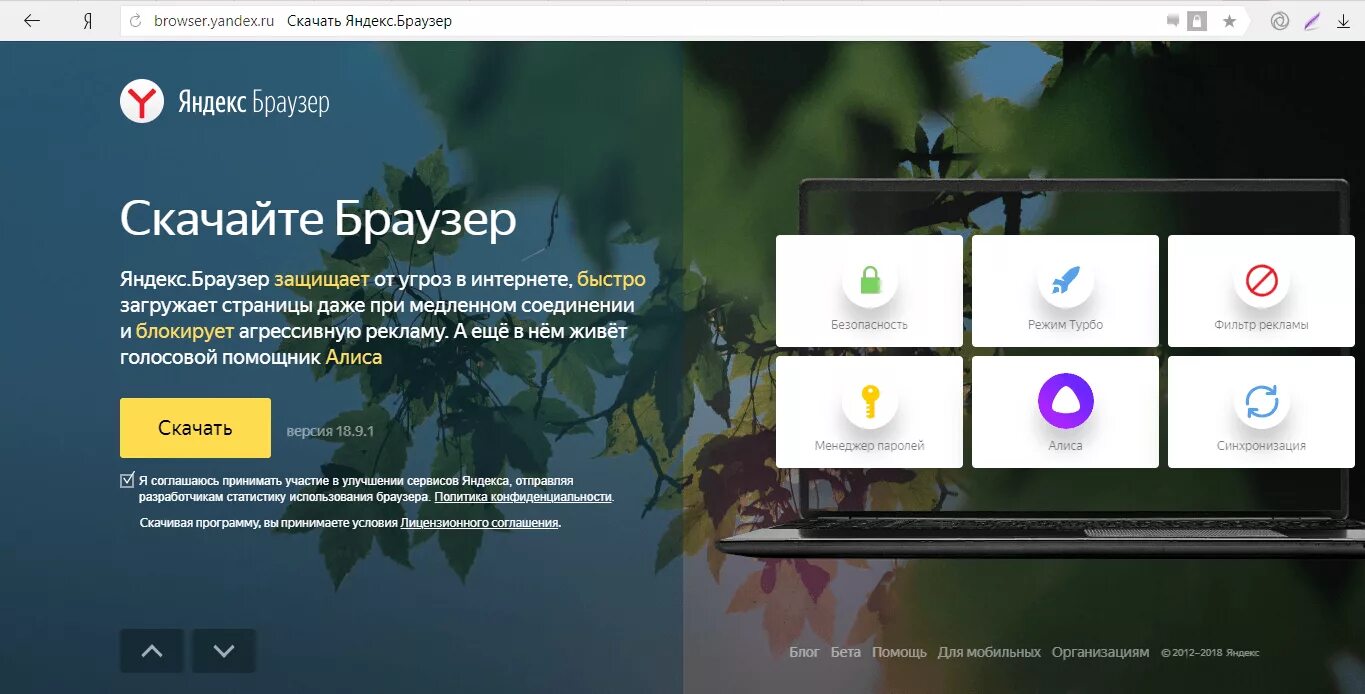
Task: Select the purple Алиса assistant icon
Action: [x=1065, y=402]
